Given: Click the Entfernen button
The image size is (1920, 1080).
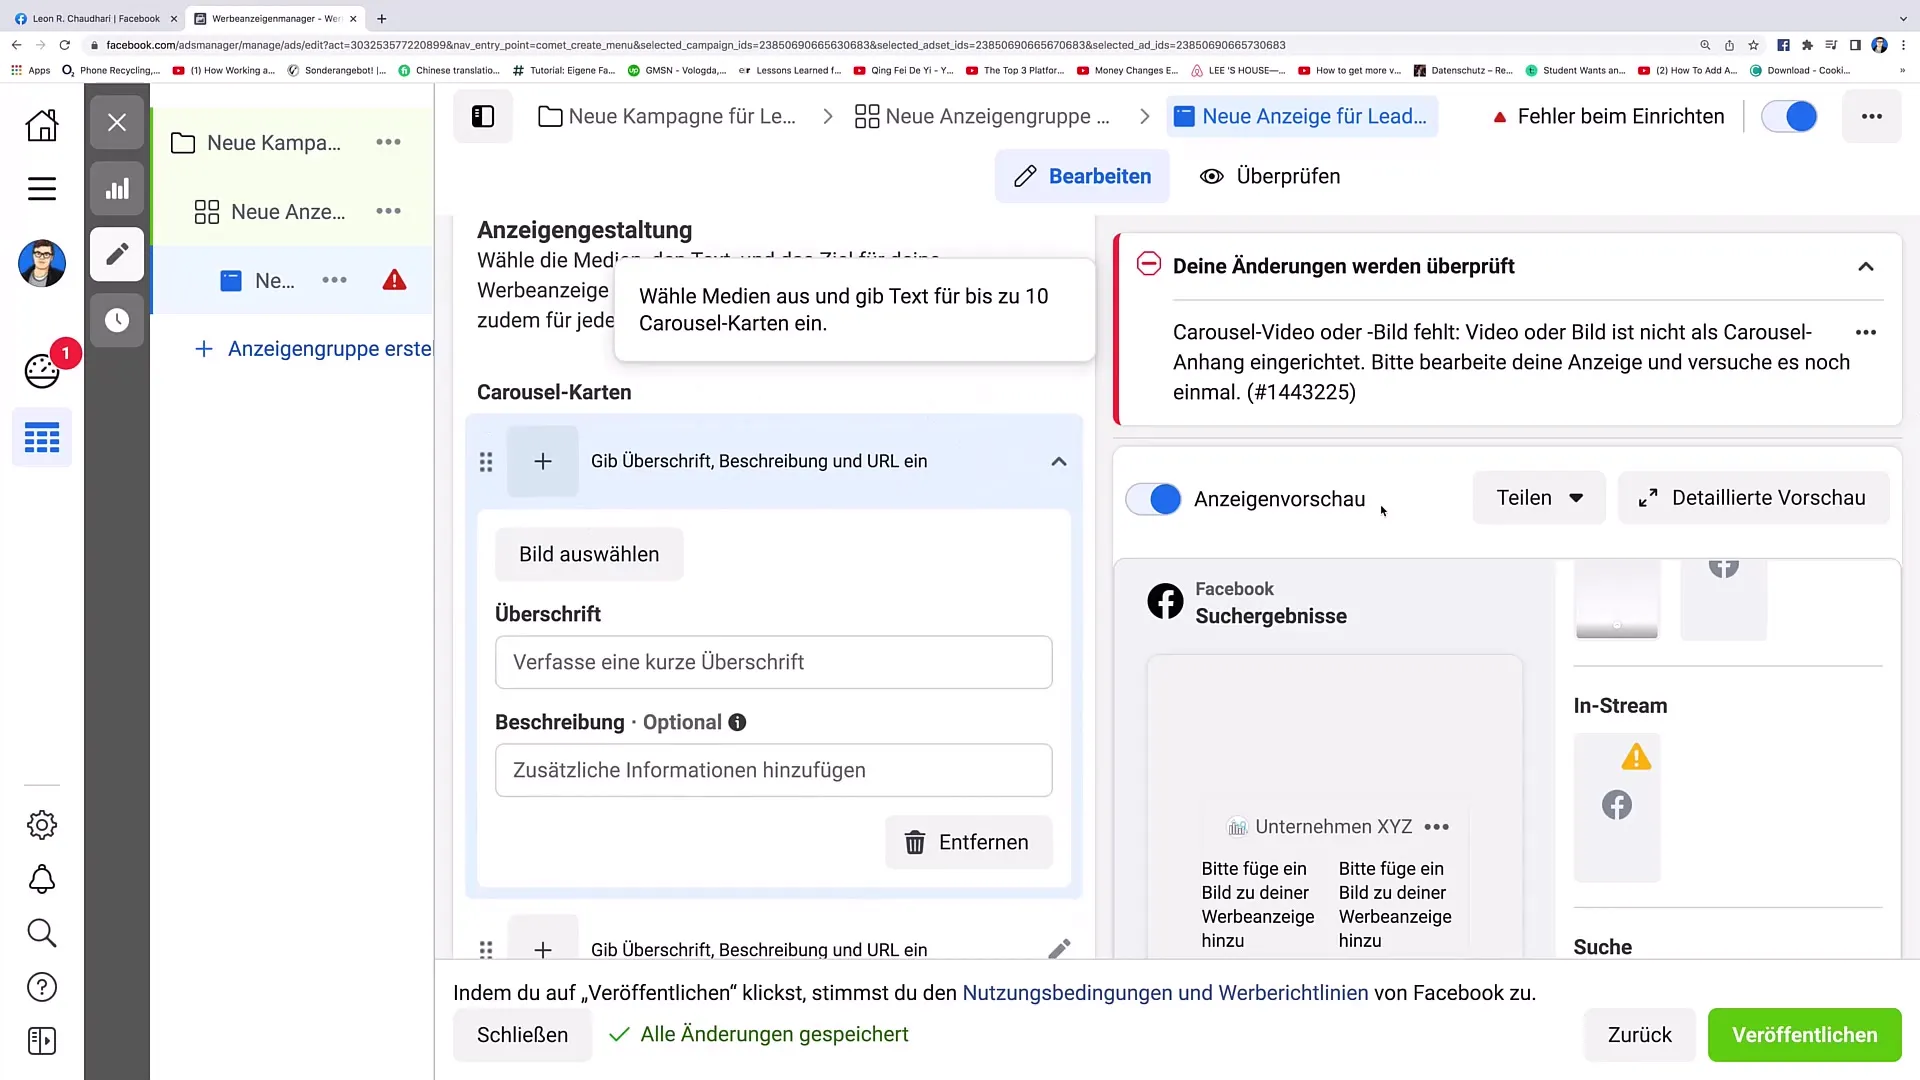Looking at the screenshot, I should pos(968,842).
